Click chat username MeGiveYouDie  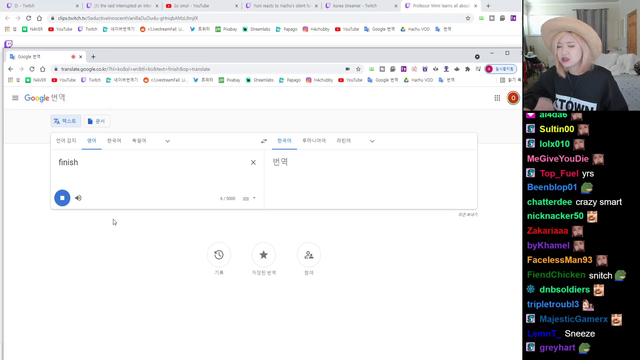click(558, 159)
